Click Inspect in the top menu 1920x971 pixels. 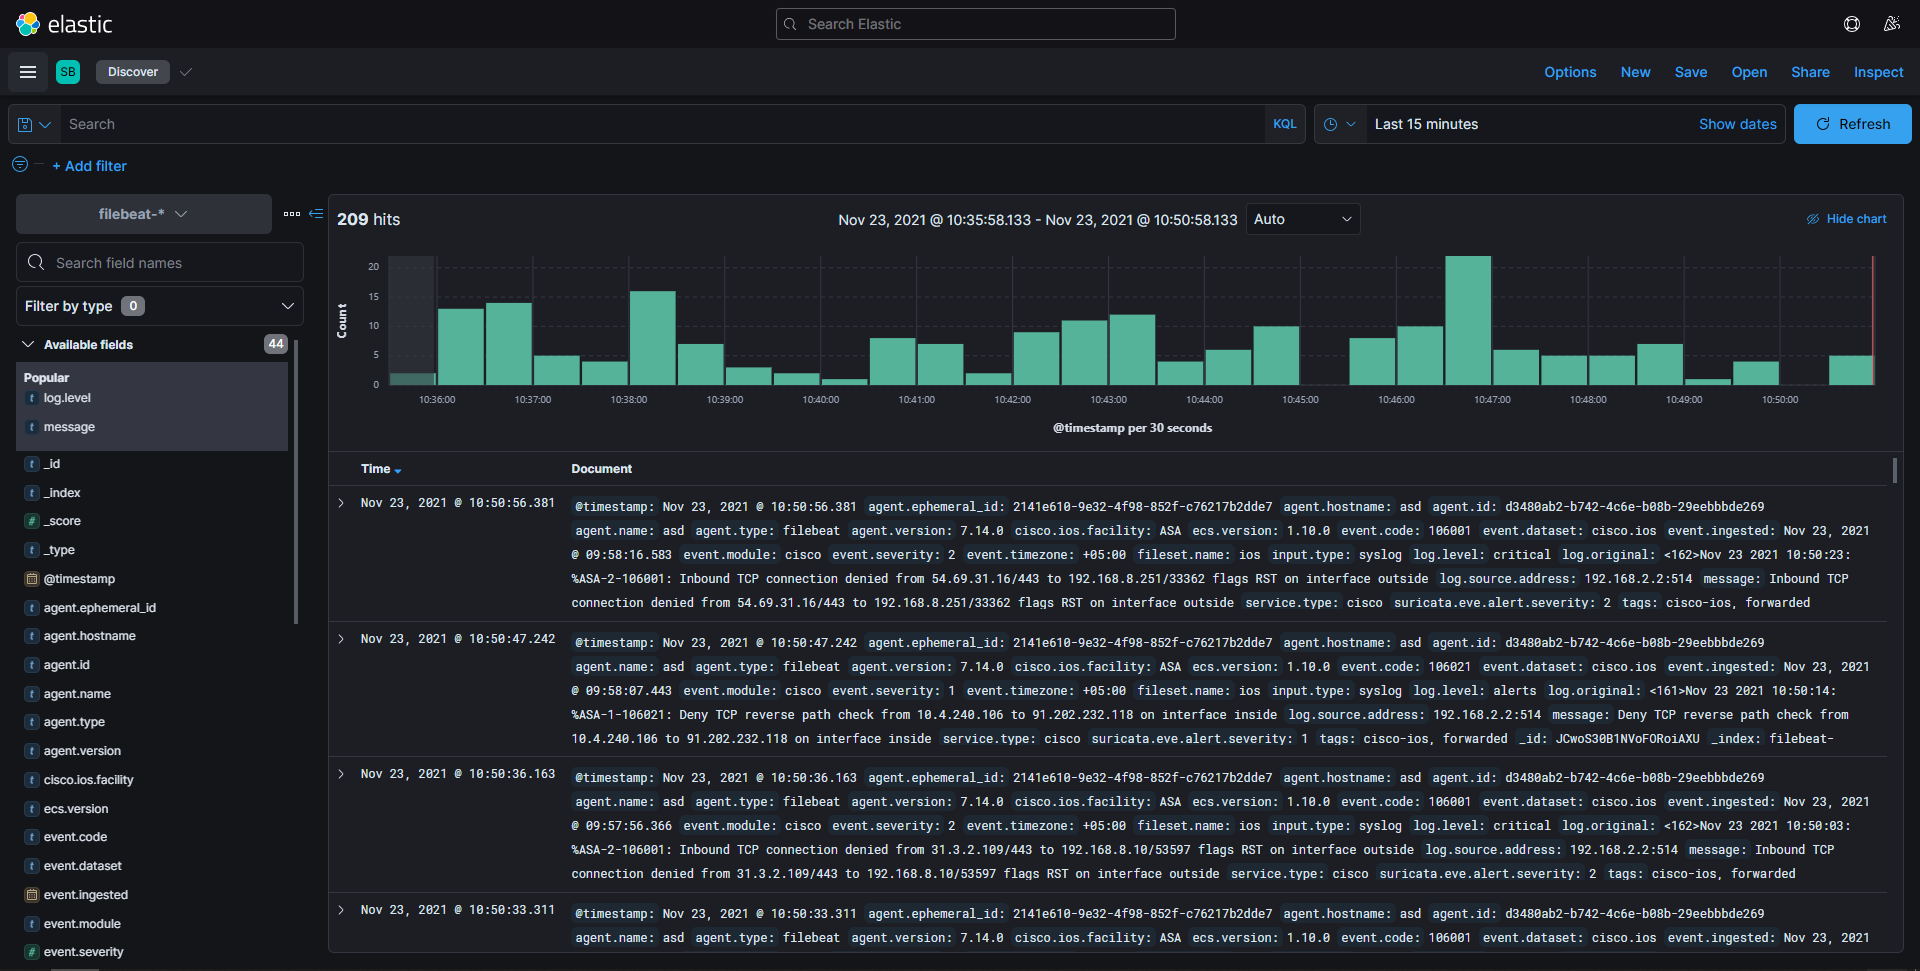tap(1878, 72)
